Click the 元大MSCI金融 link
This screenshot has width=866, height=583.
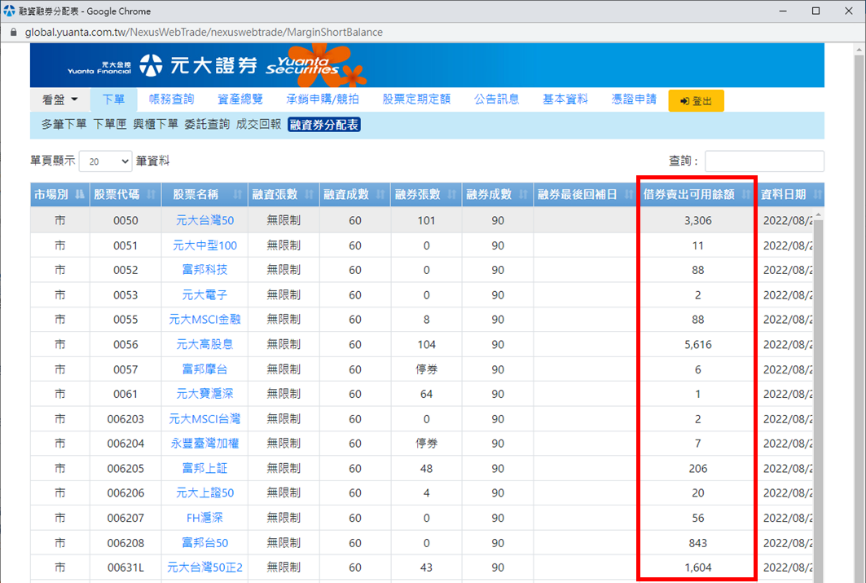(x=205, y=319)
